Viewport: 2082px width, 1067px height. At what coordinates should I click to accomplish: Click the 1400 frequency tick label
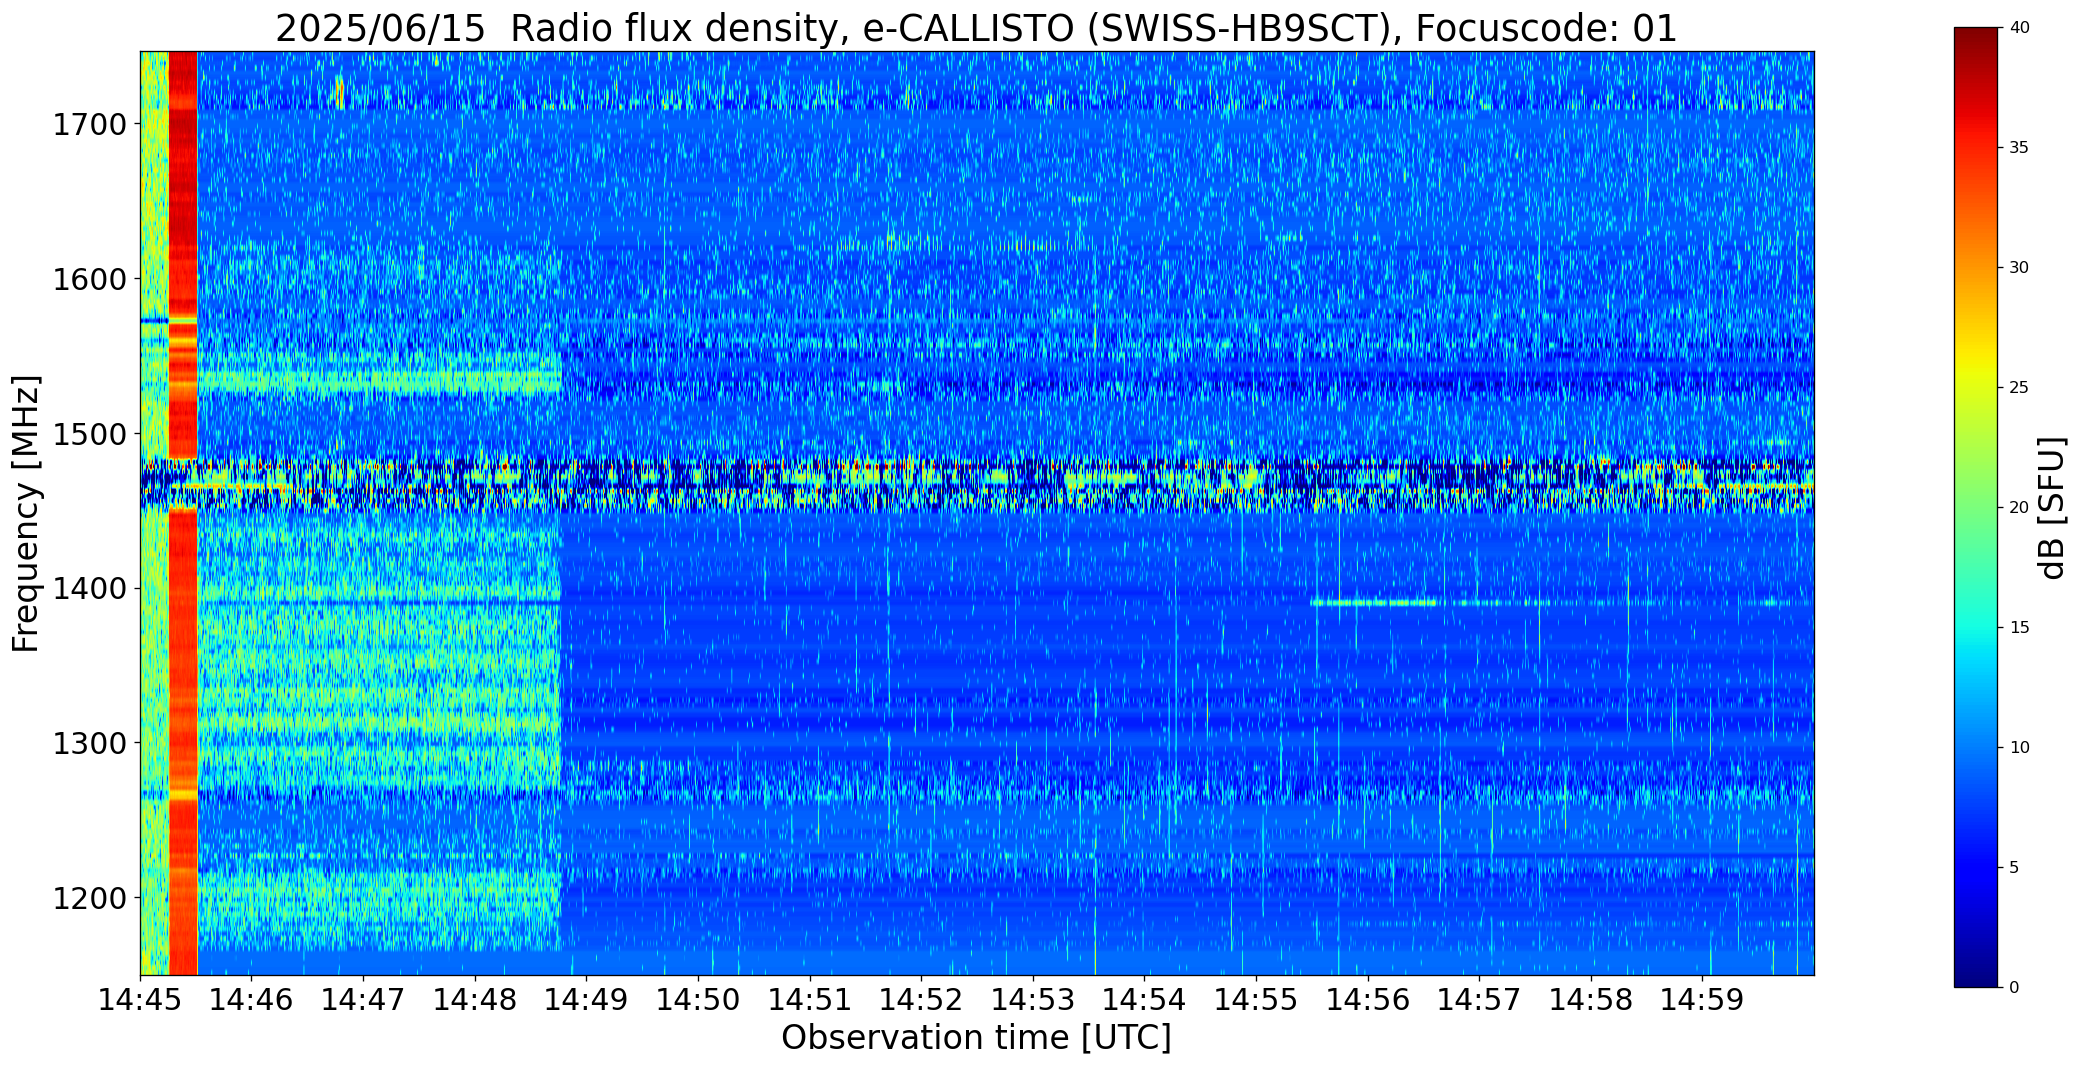[89, 588]
